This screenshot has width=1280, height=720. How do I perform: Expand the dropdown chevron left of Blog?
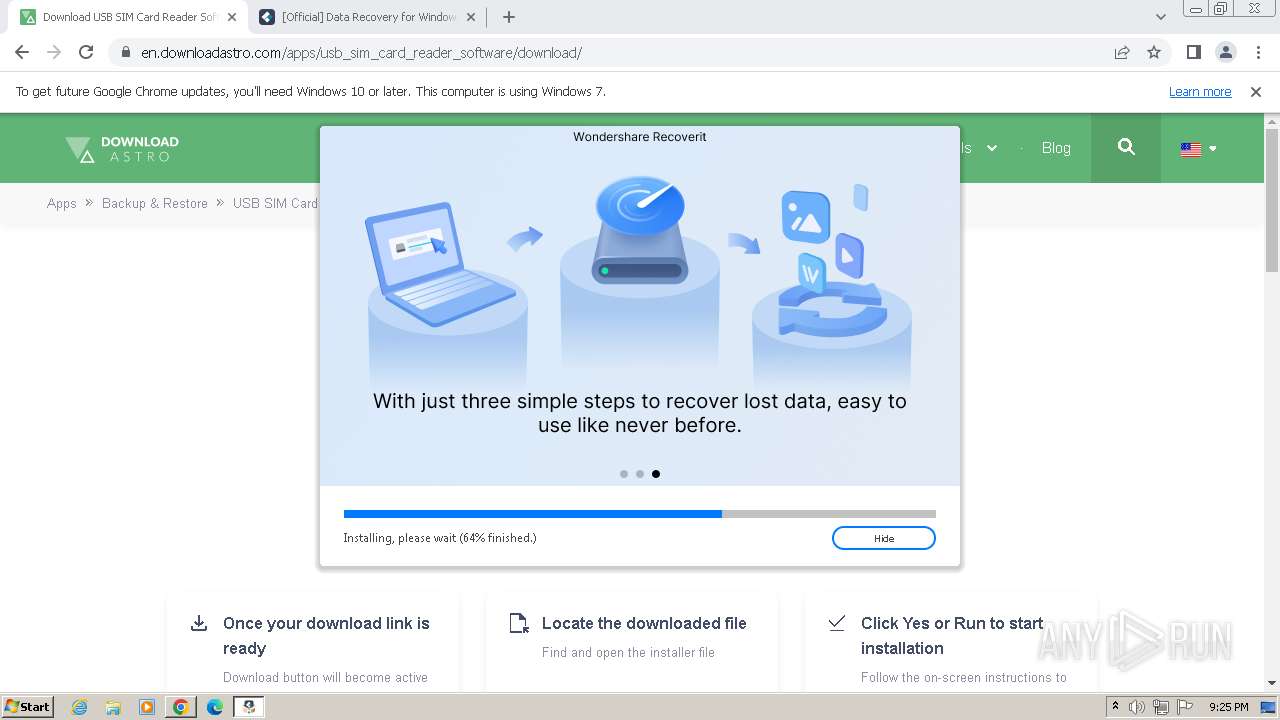(992, 148)
